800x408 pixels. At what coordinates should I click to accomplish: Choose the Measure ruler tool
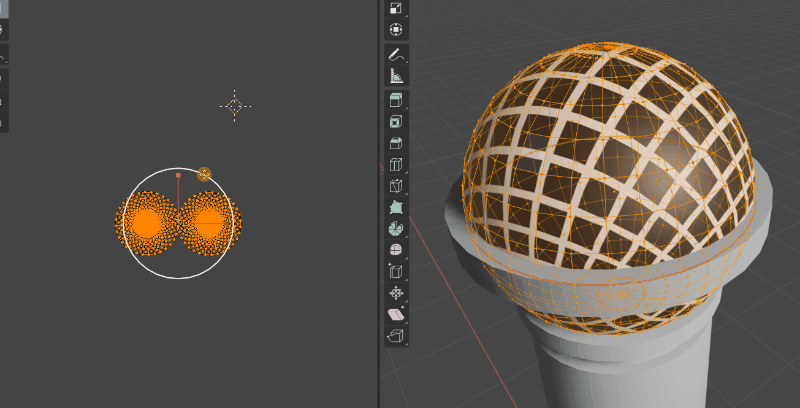[396, 75]
